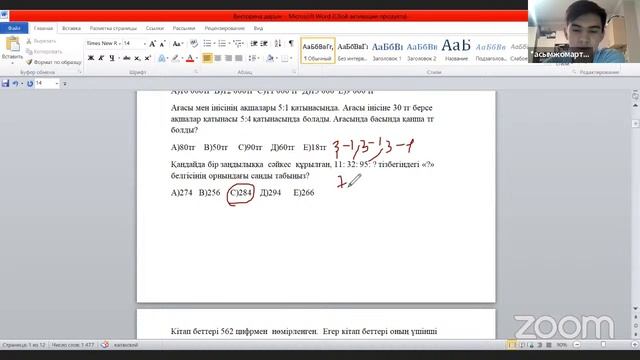Click word count (Число слов) in status bar
The width and height of the screenshot is (640, 360).
(73, 345)
